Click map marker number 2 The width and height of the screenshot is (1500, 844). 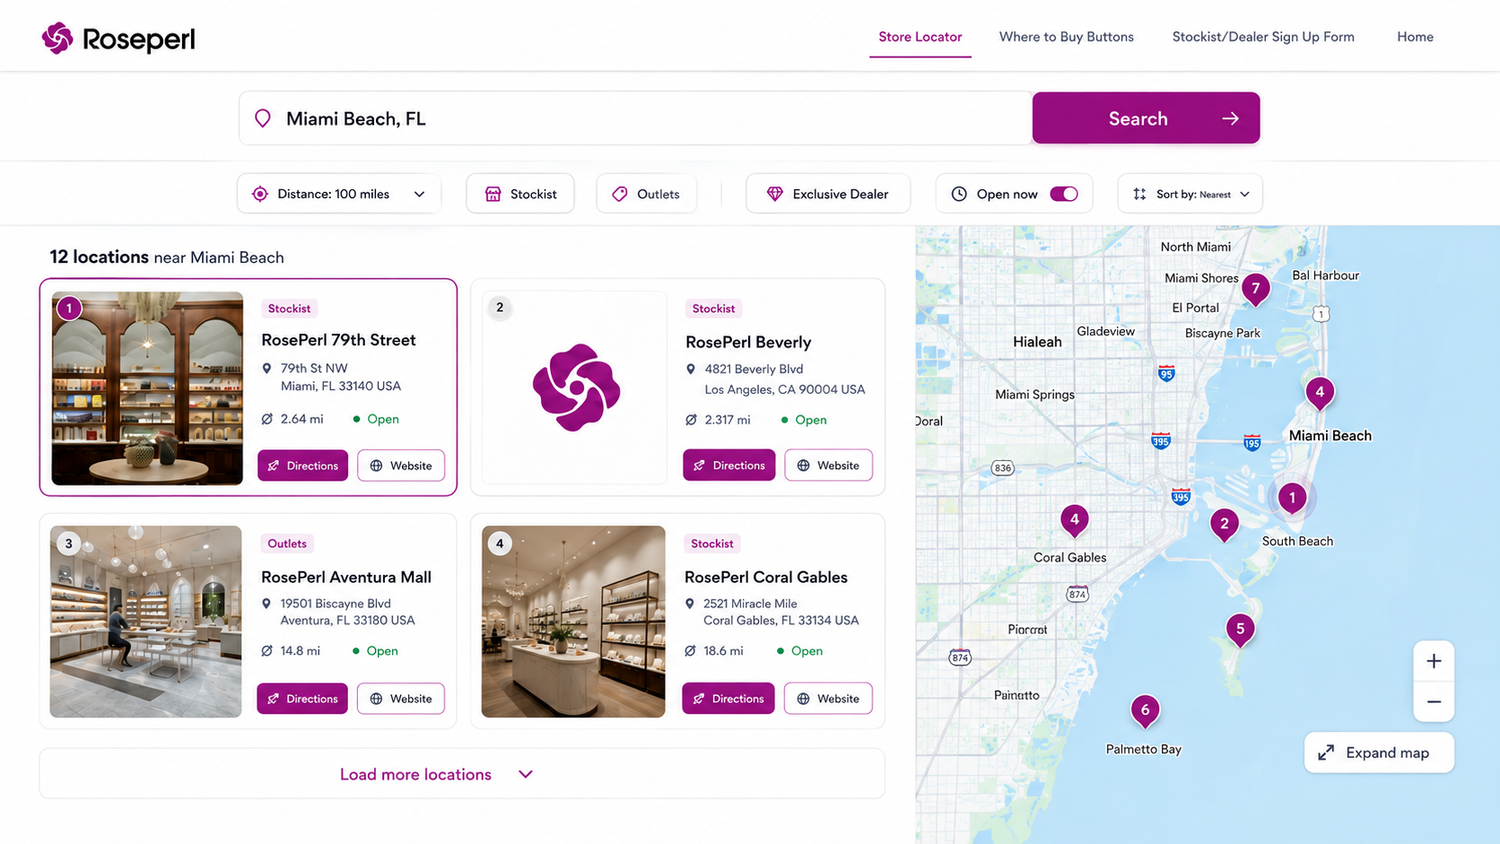pos(1224,525)
